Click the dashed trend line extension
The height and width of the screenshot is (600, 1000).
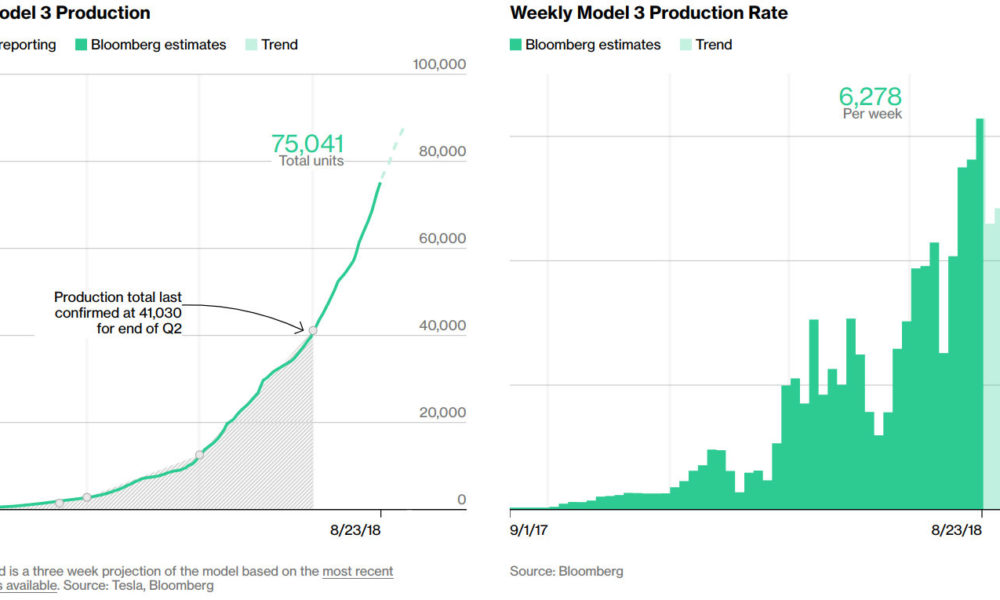pos(392,153)
